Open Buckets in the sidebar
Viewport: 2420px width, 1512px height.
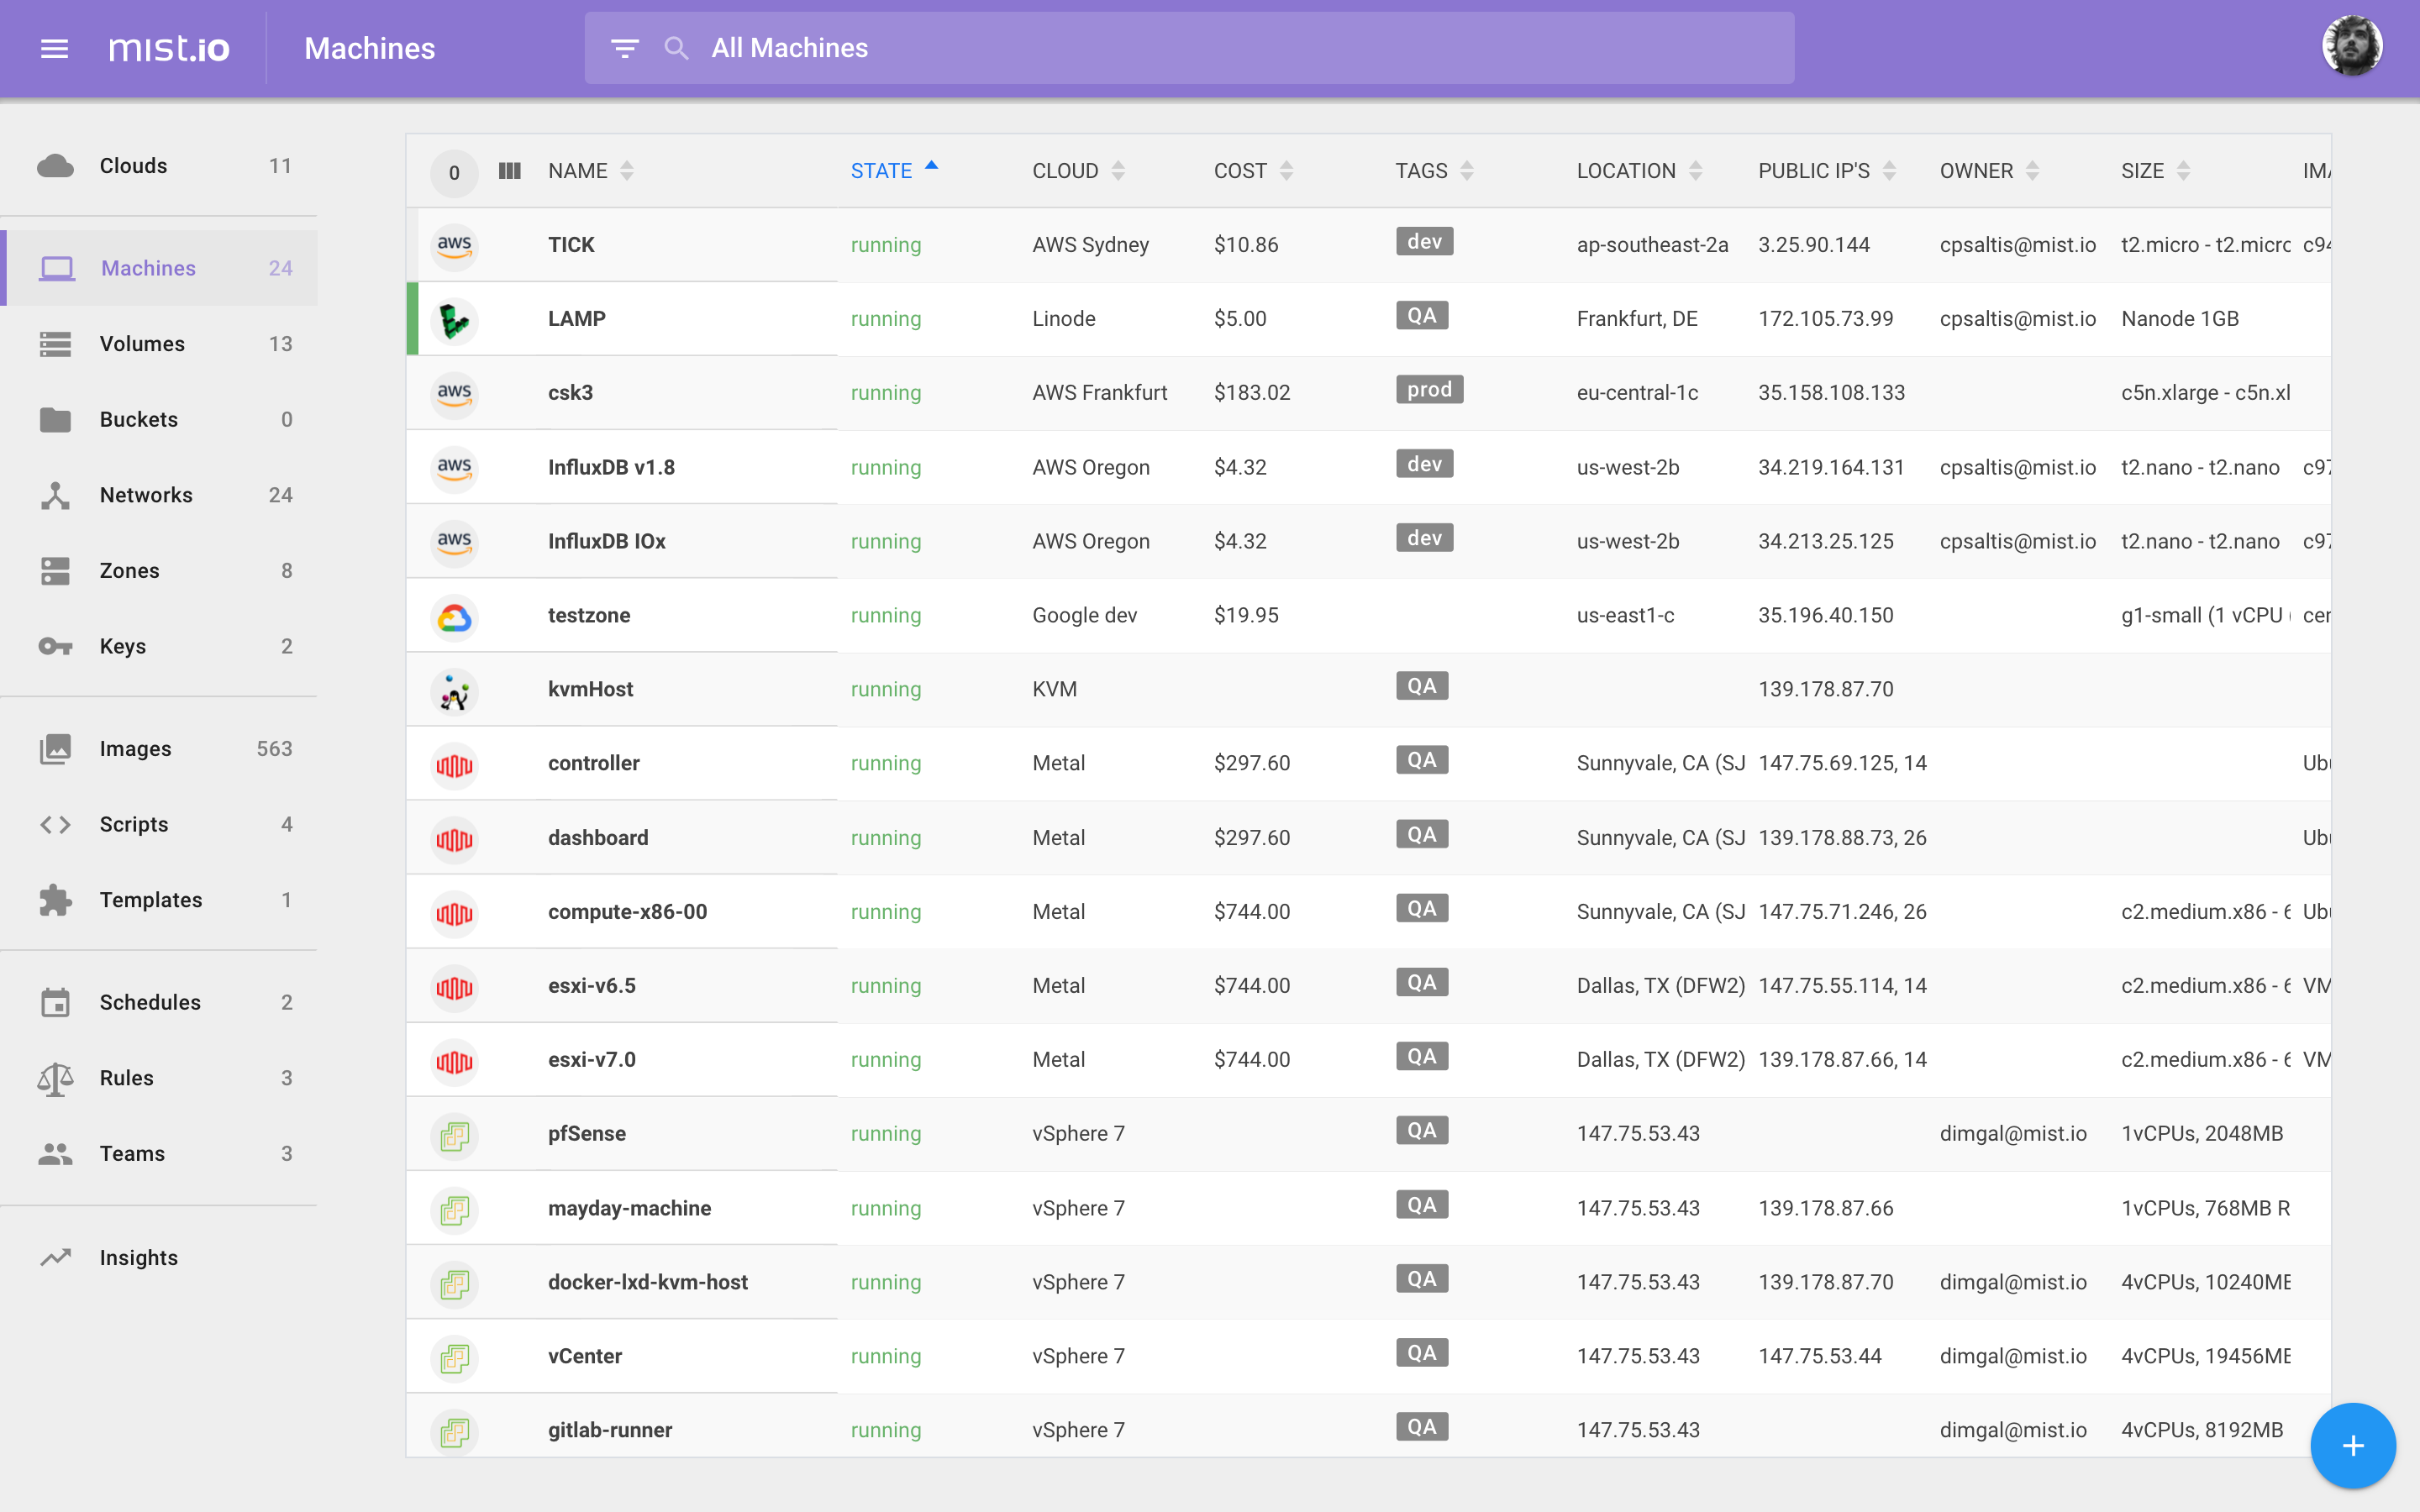tap(160, 419)
